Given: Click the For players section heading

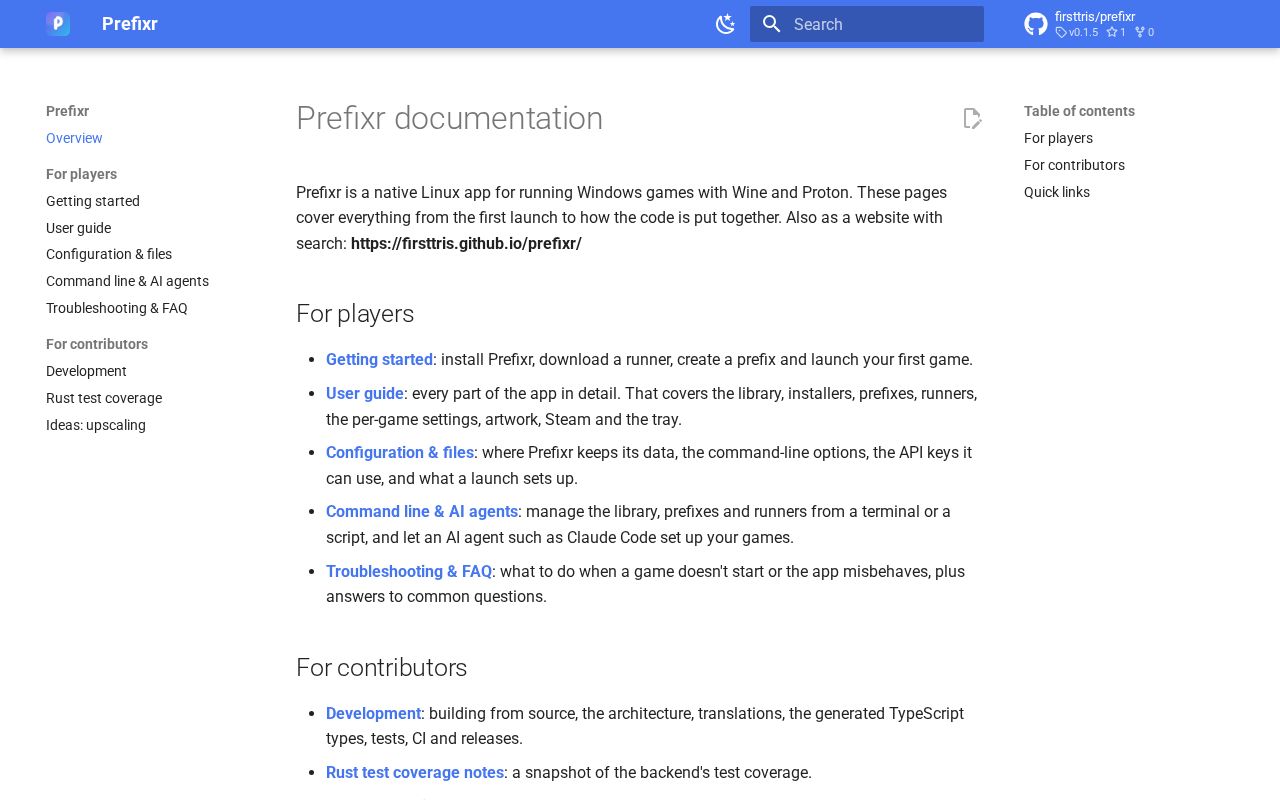Looking at the screenshot, I should 355,314.
